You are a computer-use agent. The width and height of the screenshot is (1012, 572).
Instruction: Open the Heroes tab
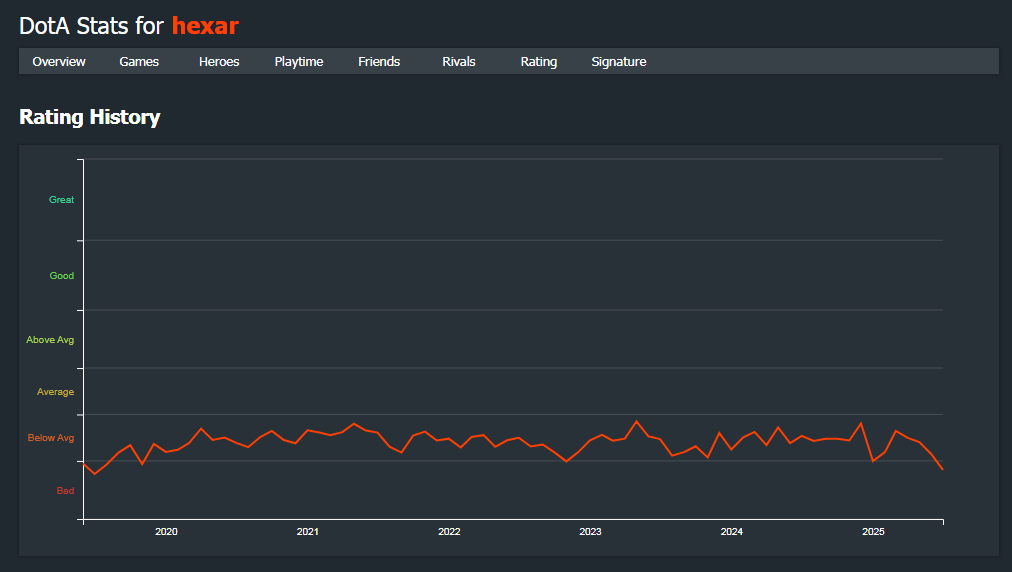pyautogui.click(x=219, y=61)
